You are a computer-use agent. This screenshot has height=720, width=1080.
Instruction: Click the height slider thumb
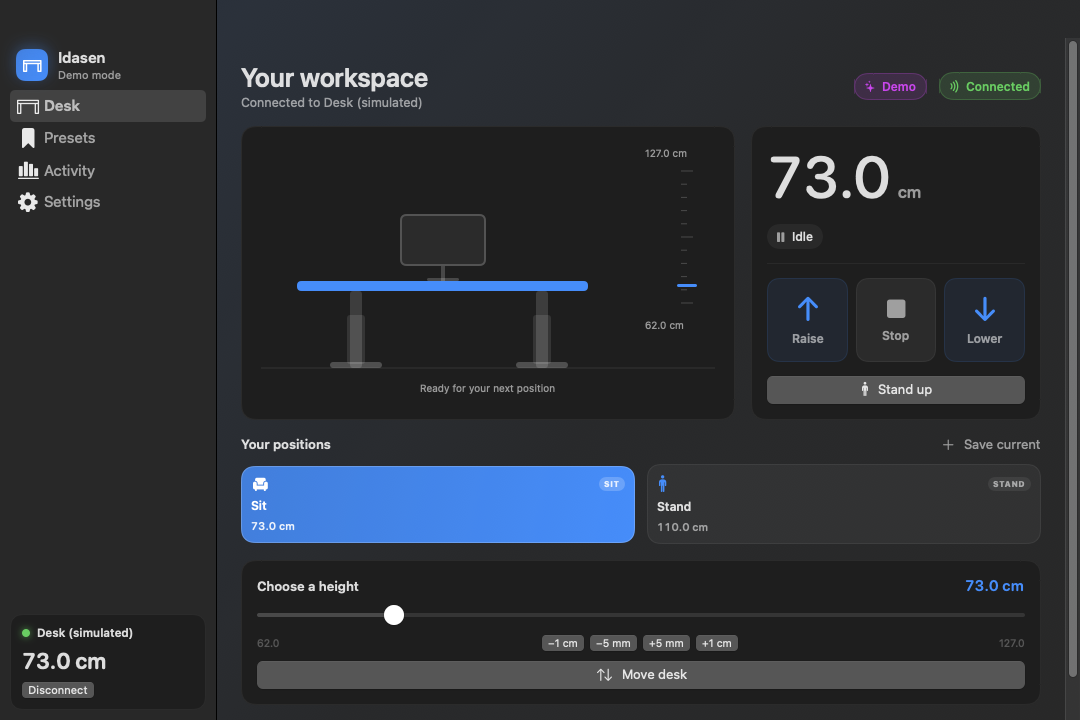tap(394, 615)
